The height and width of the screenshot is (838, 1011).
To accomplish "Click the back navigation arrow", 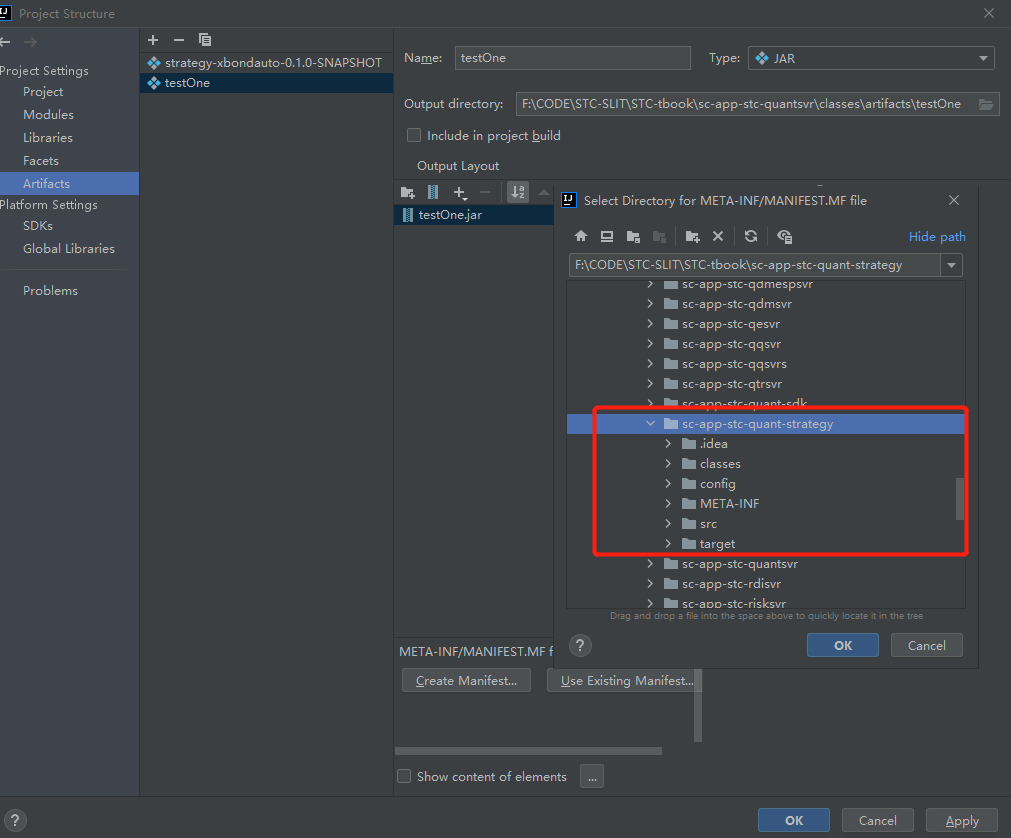I will [x=5, y=42].
